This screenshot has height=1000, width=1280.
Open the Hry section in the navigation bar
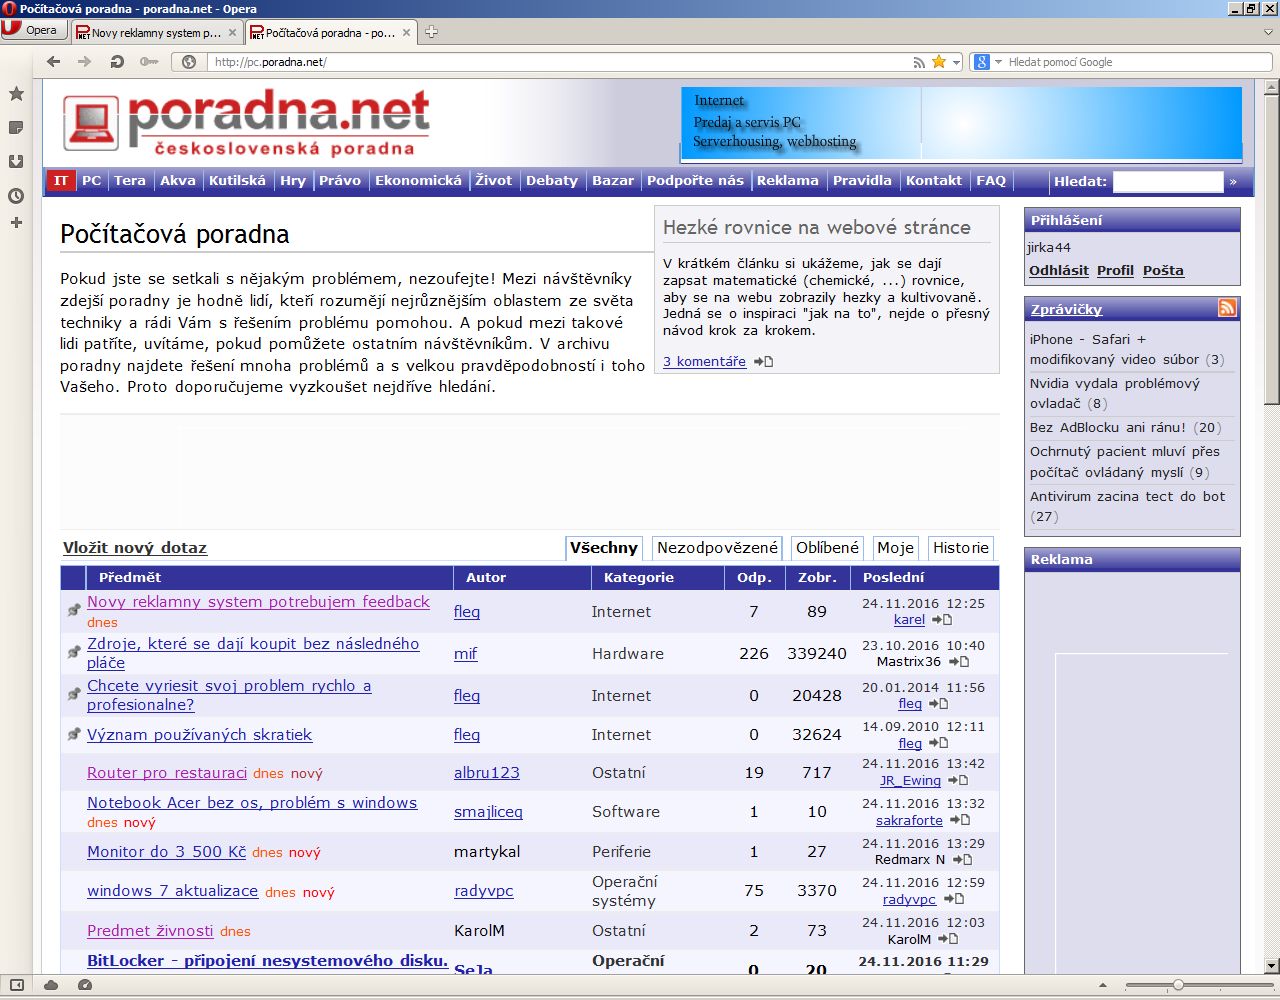click(293, 181)
